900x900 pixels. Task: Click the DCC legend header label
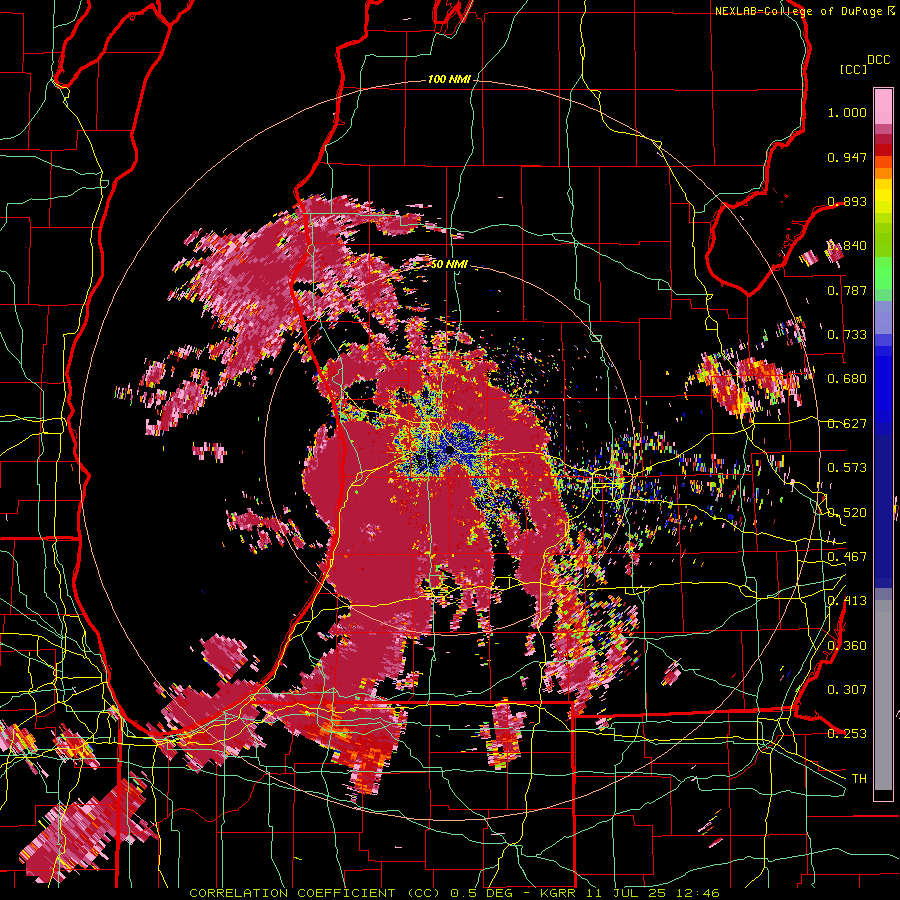(x=878, y=59)
